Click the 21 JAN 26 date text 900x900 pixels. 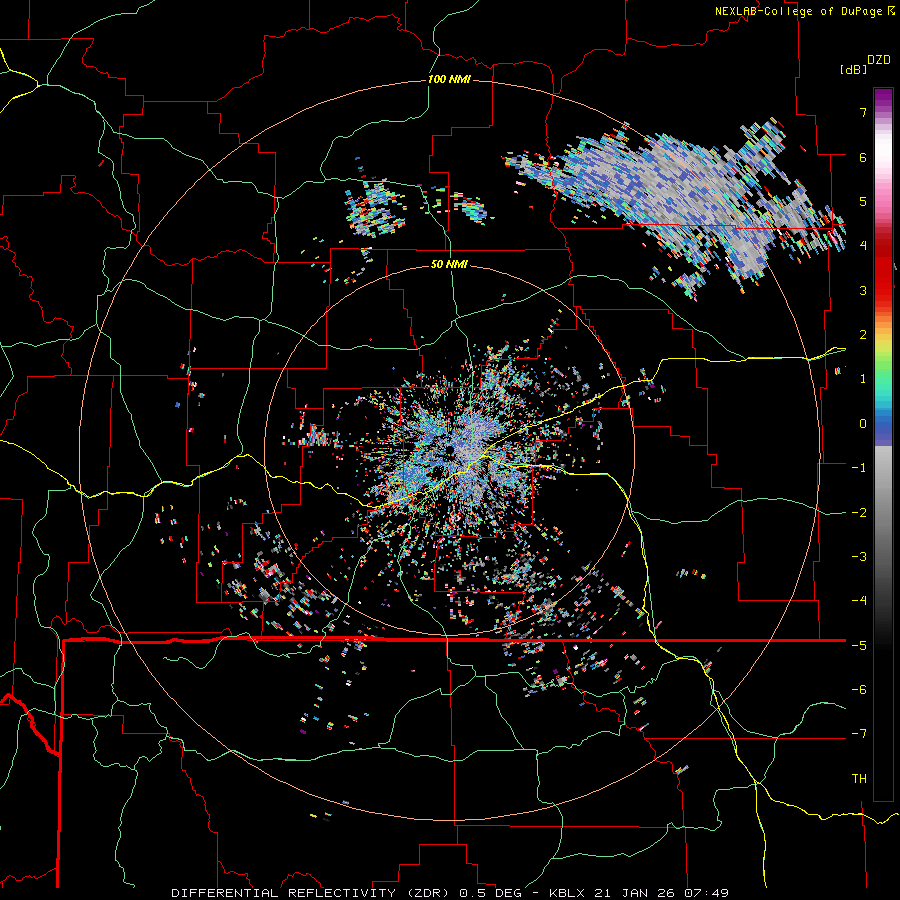pyautogui.click(x=634, y=893)
